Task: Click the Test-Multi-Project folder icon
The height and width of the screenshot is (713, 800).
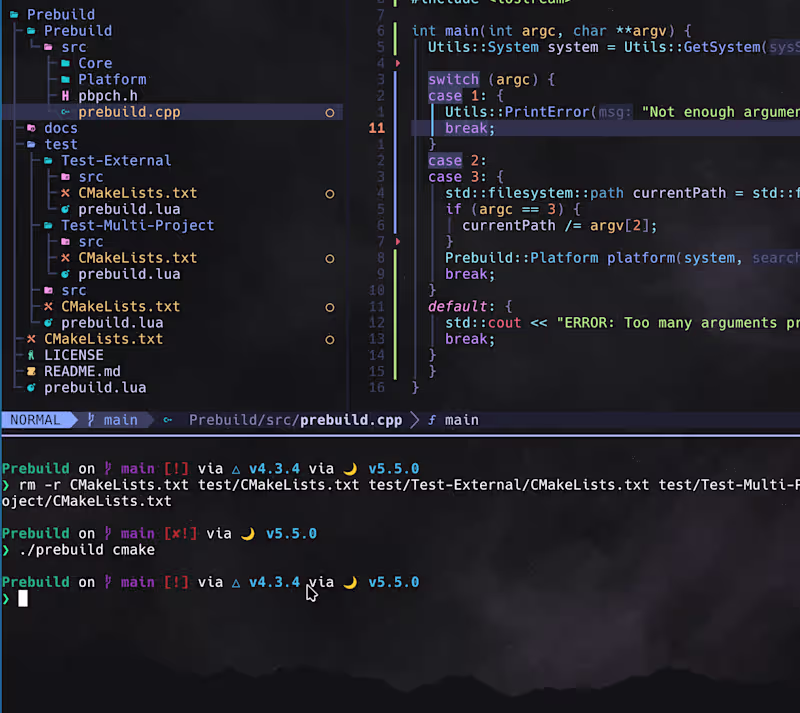Action: 48,226
